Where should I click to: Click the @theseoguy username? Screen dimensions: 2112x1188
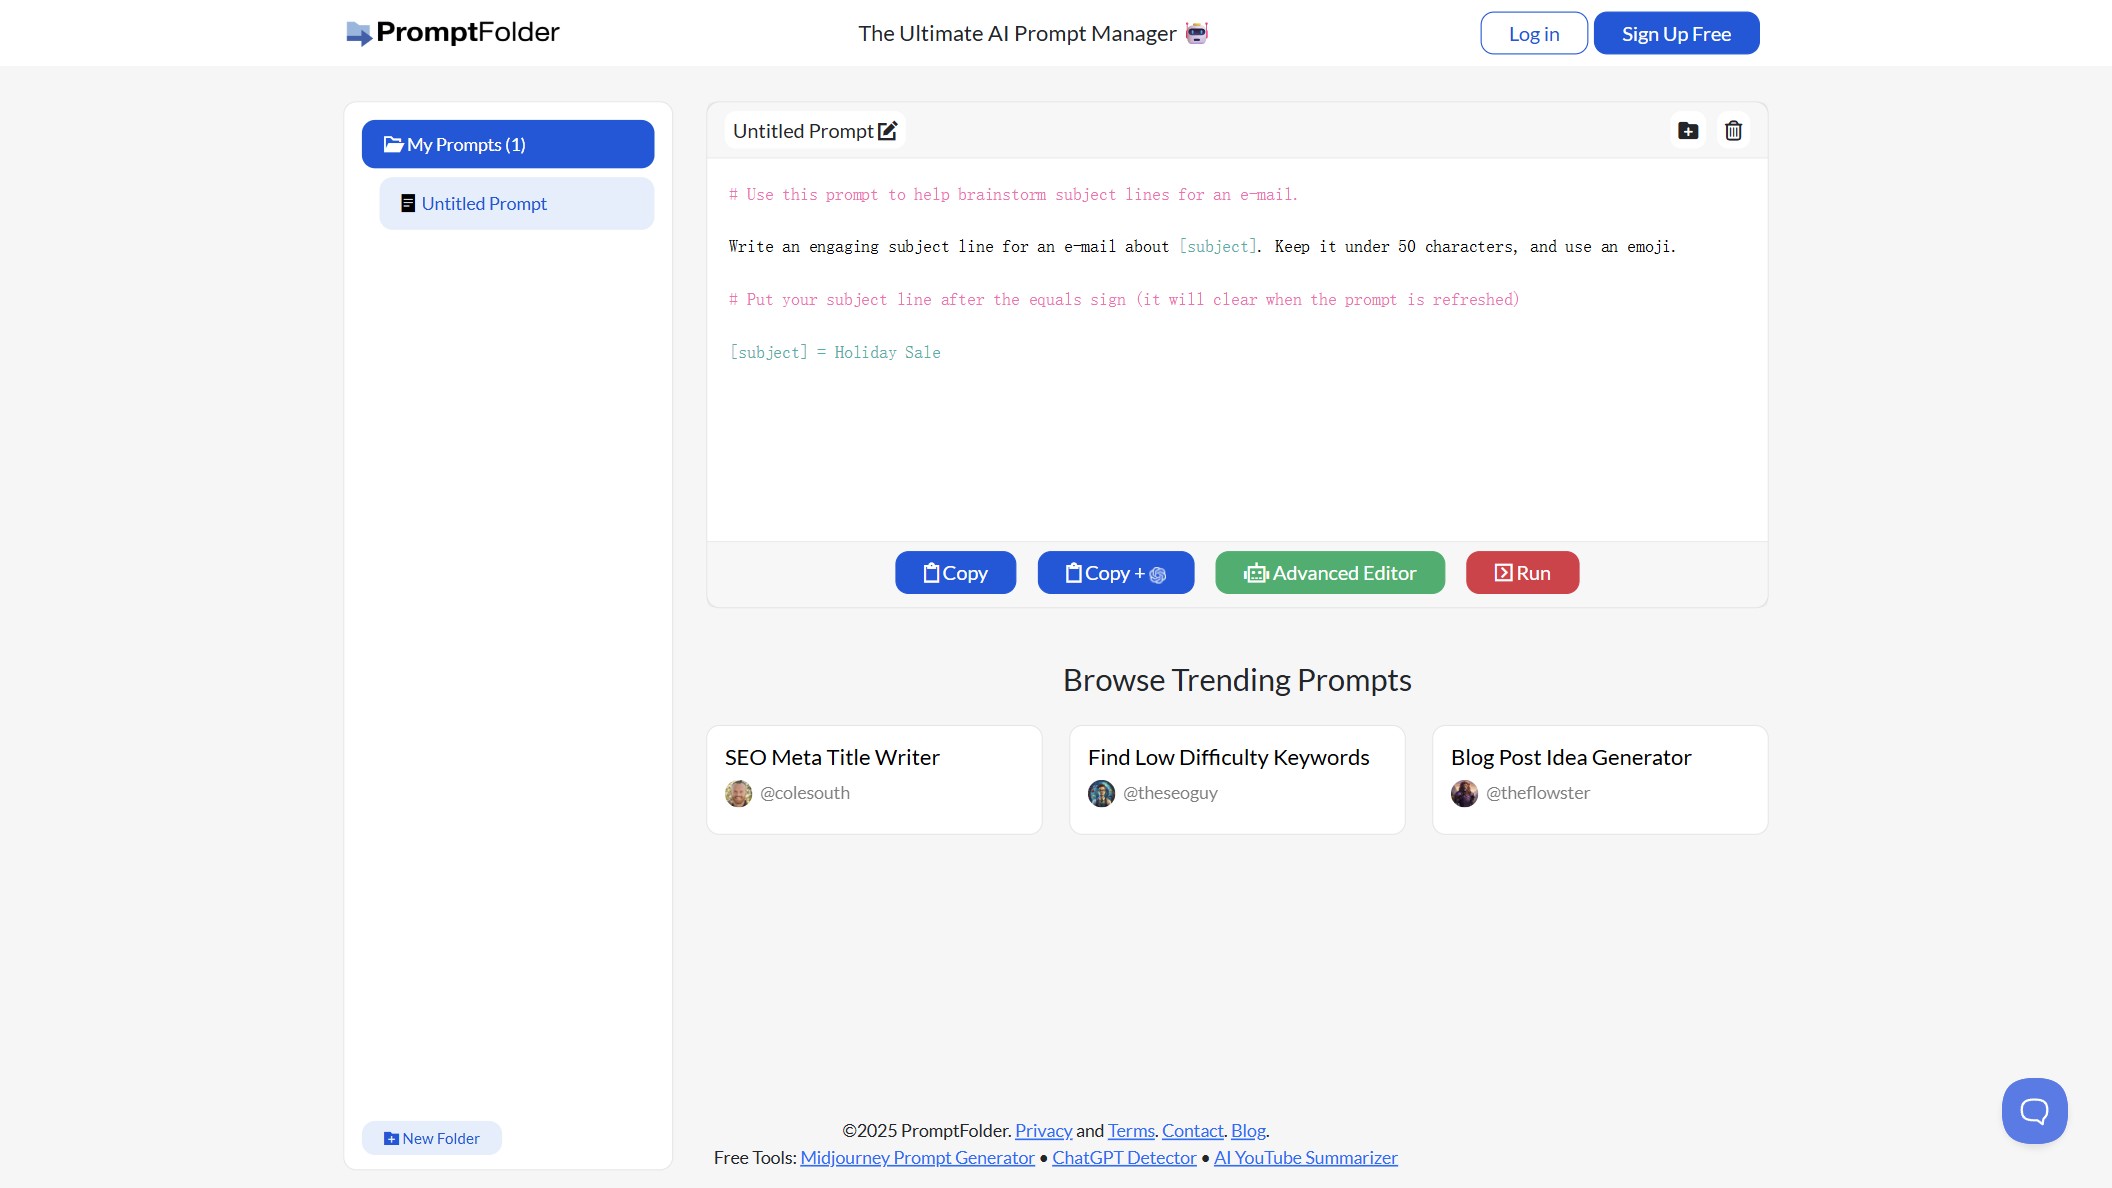point(1170,793)
